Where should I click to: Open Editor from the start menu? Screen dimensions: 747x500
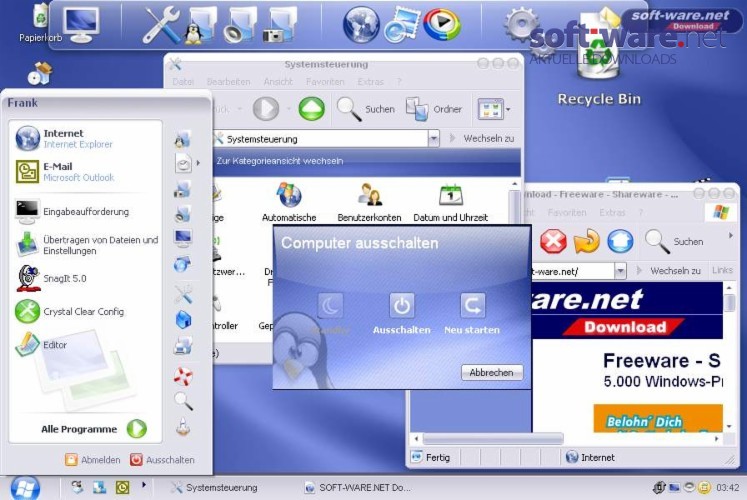coord(41,345)
